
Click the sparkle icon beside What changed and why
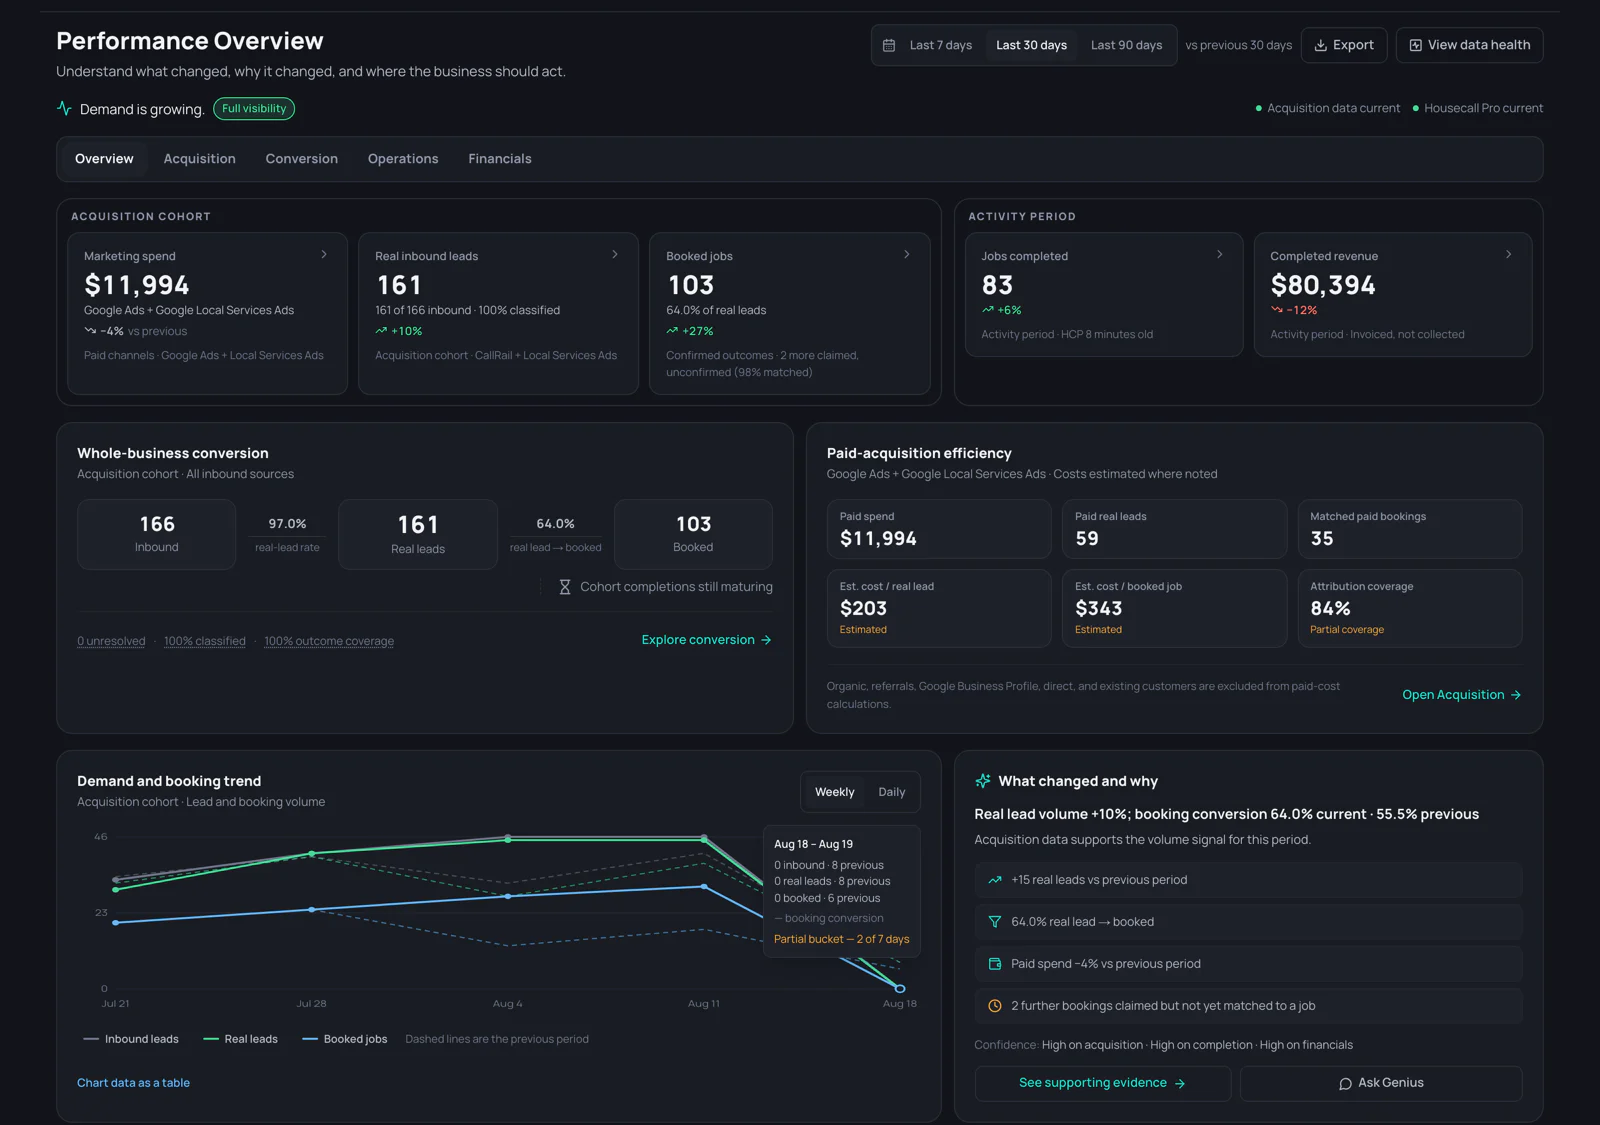983,781
